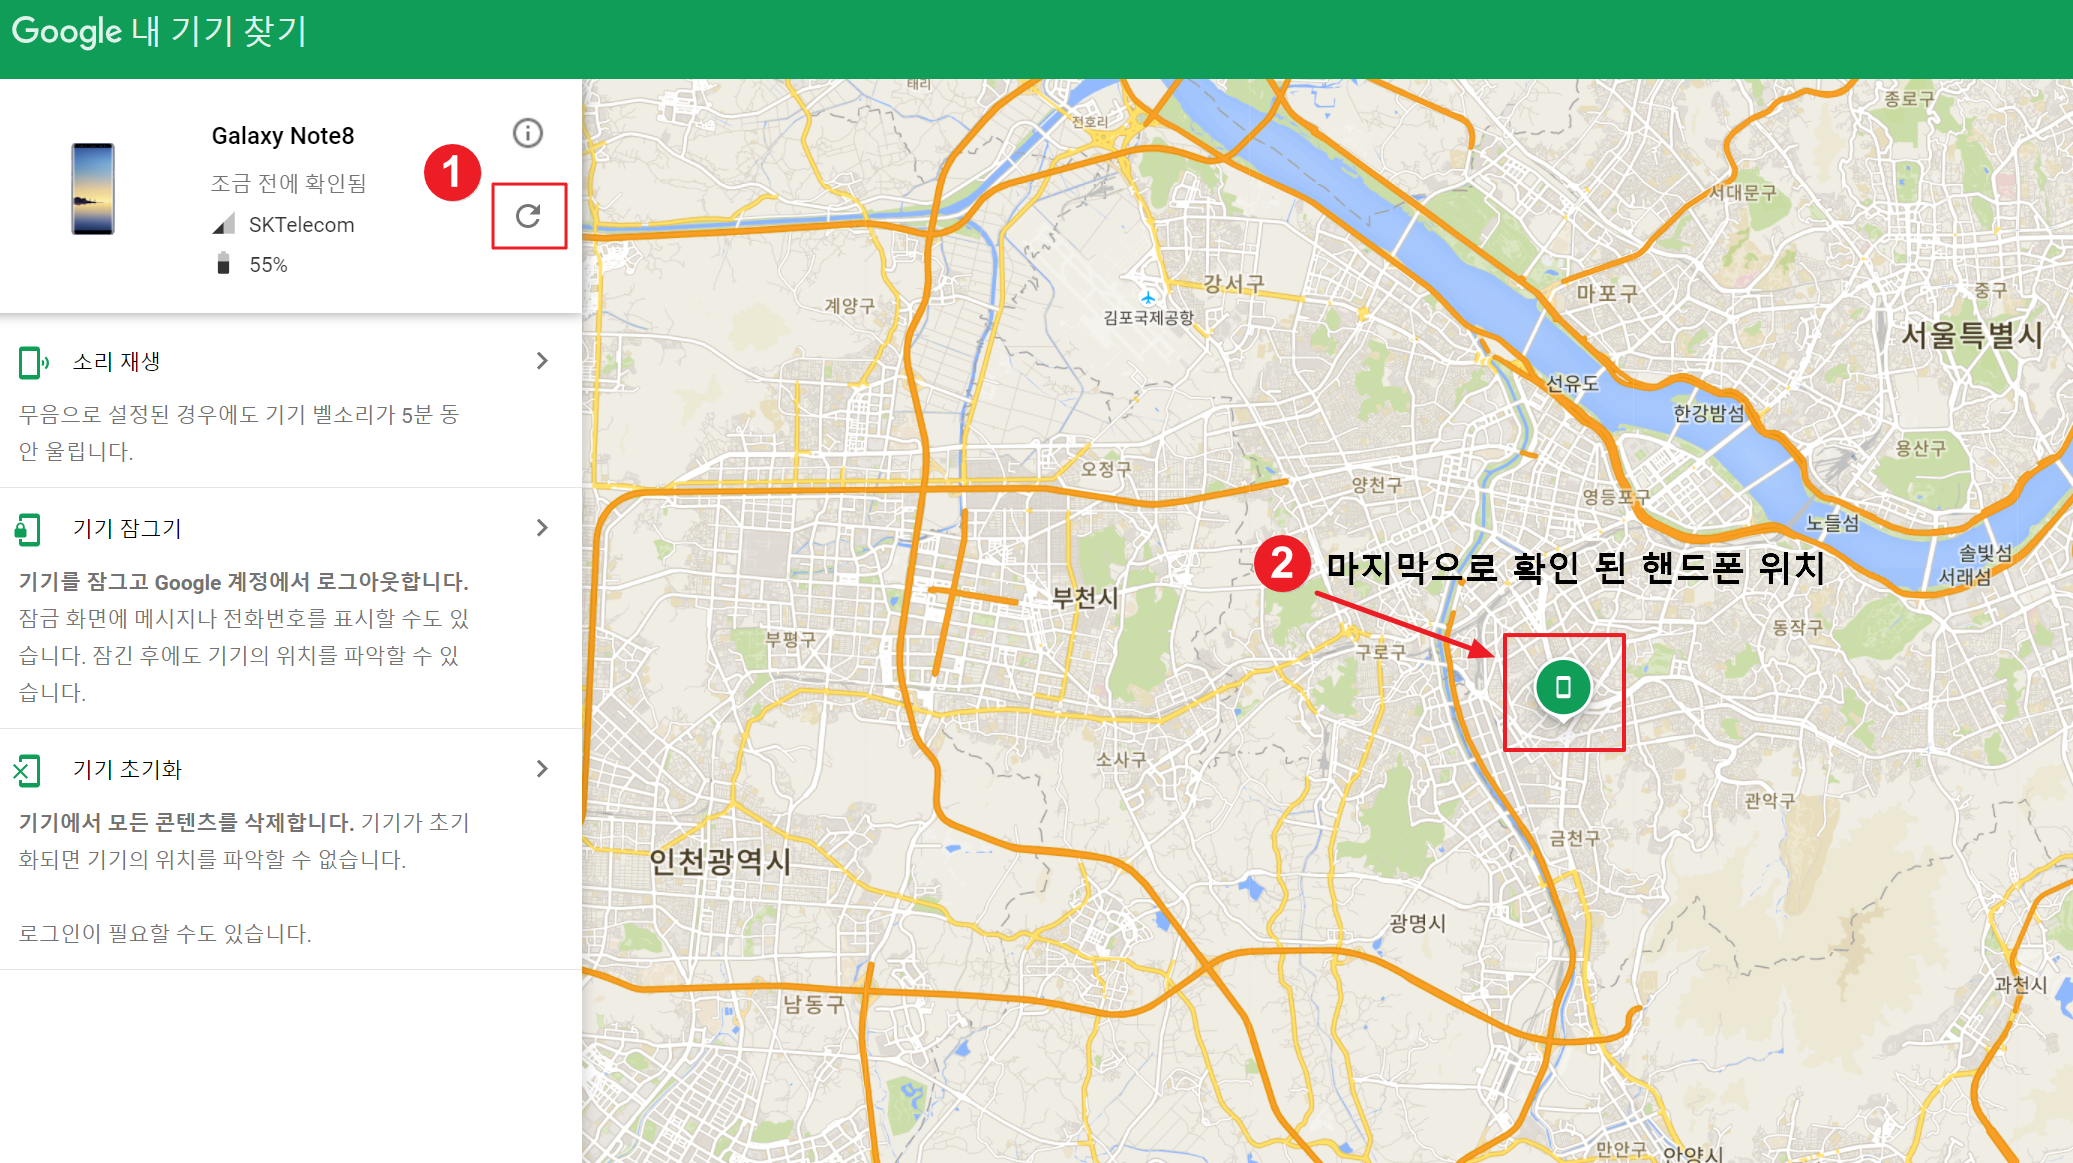The image size is (2073, 1163).
Task: Open the device info icon
Action: click(x=528, y=133)
